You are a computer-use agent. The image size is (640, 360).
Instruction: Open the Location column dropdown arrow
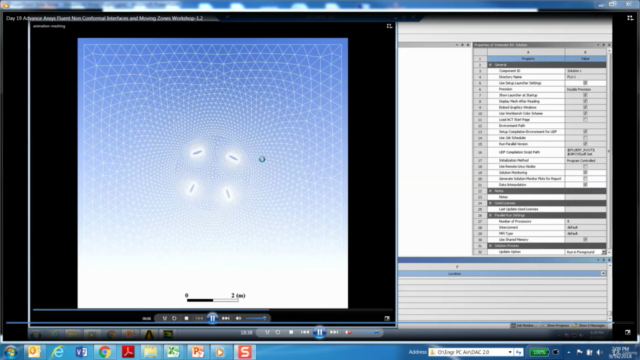click(603, 273)
